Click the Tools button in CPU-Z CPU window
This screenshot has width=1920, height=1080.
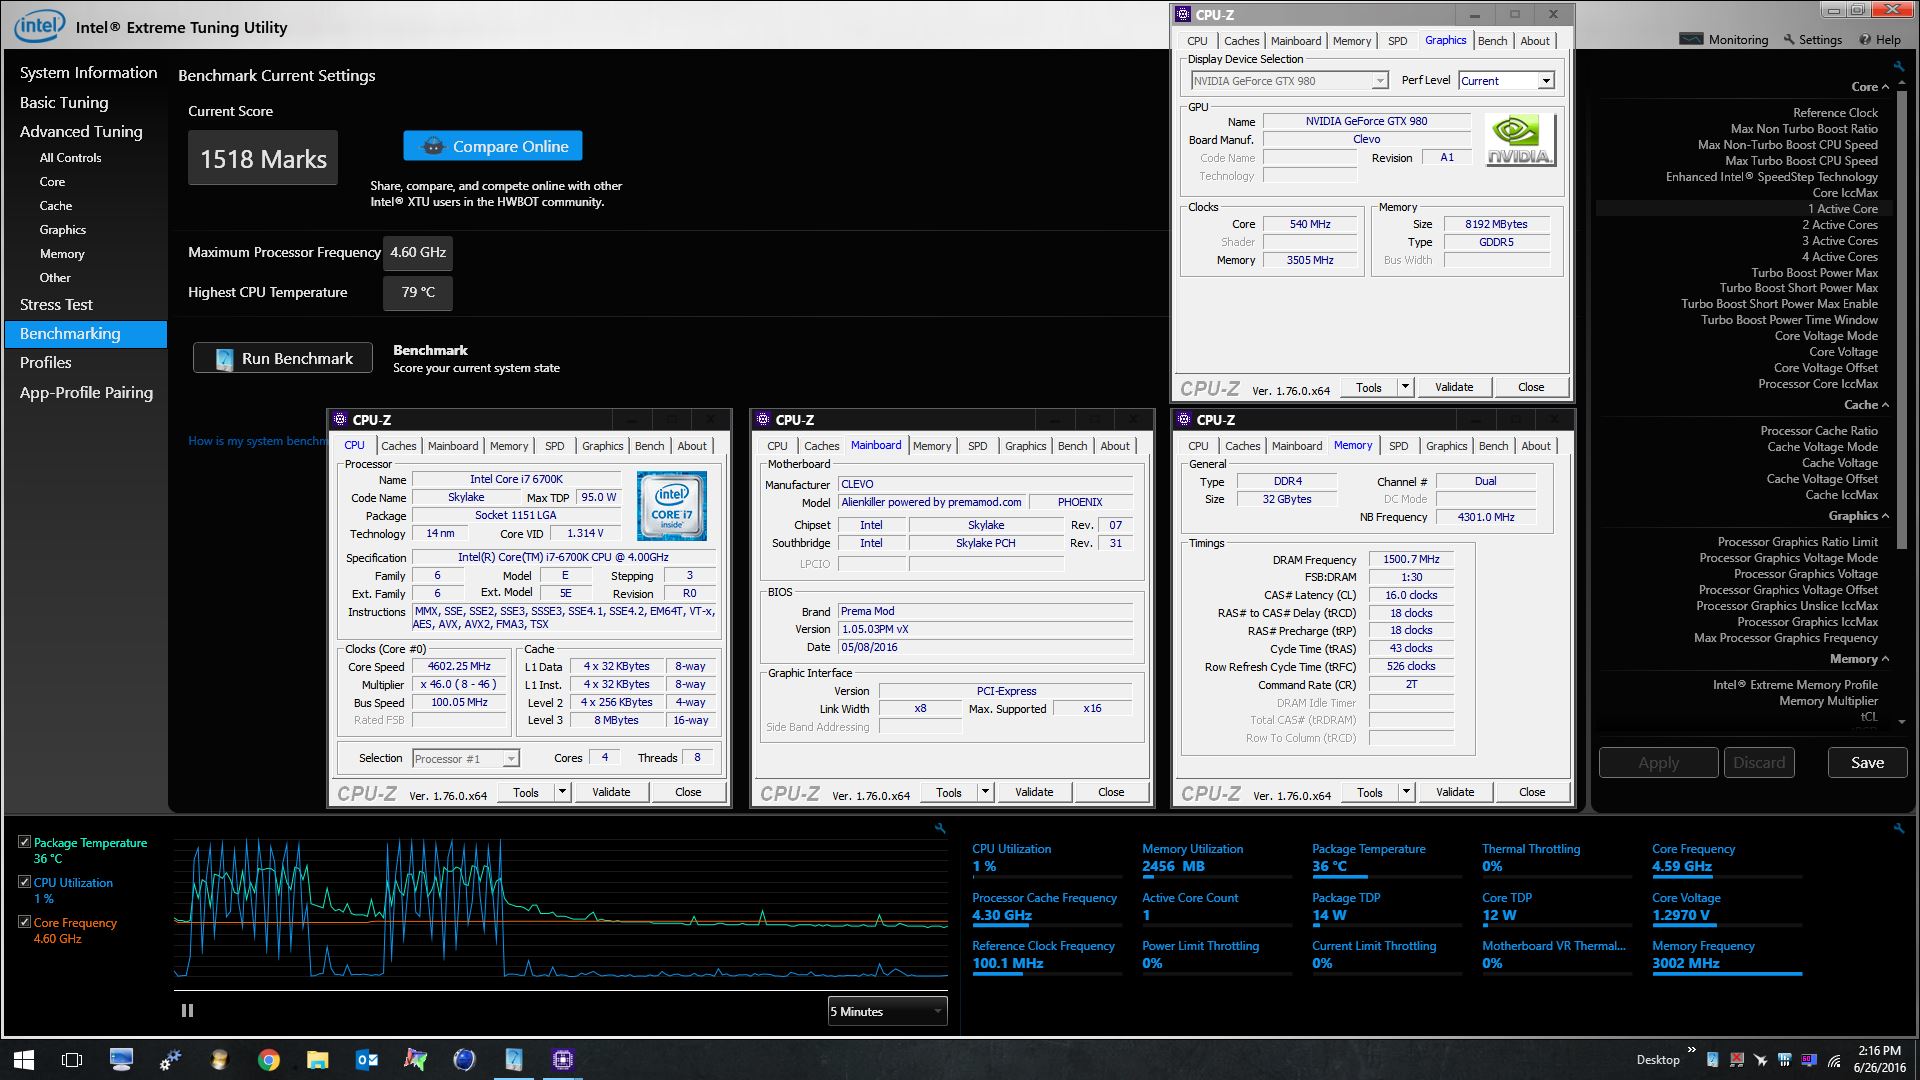tap(526, 792)
